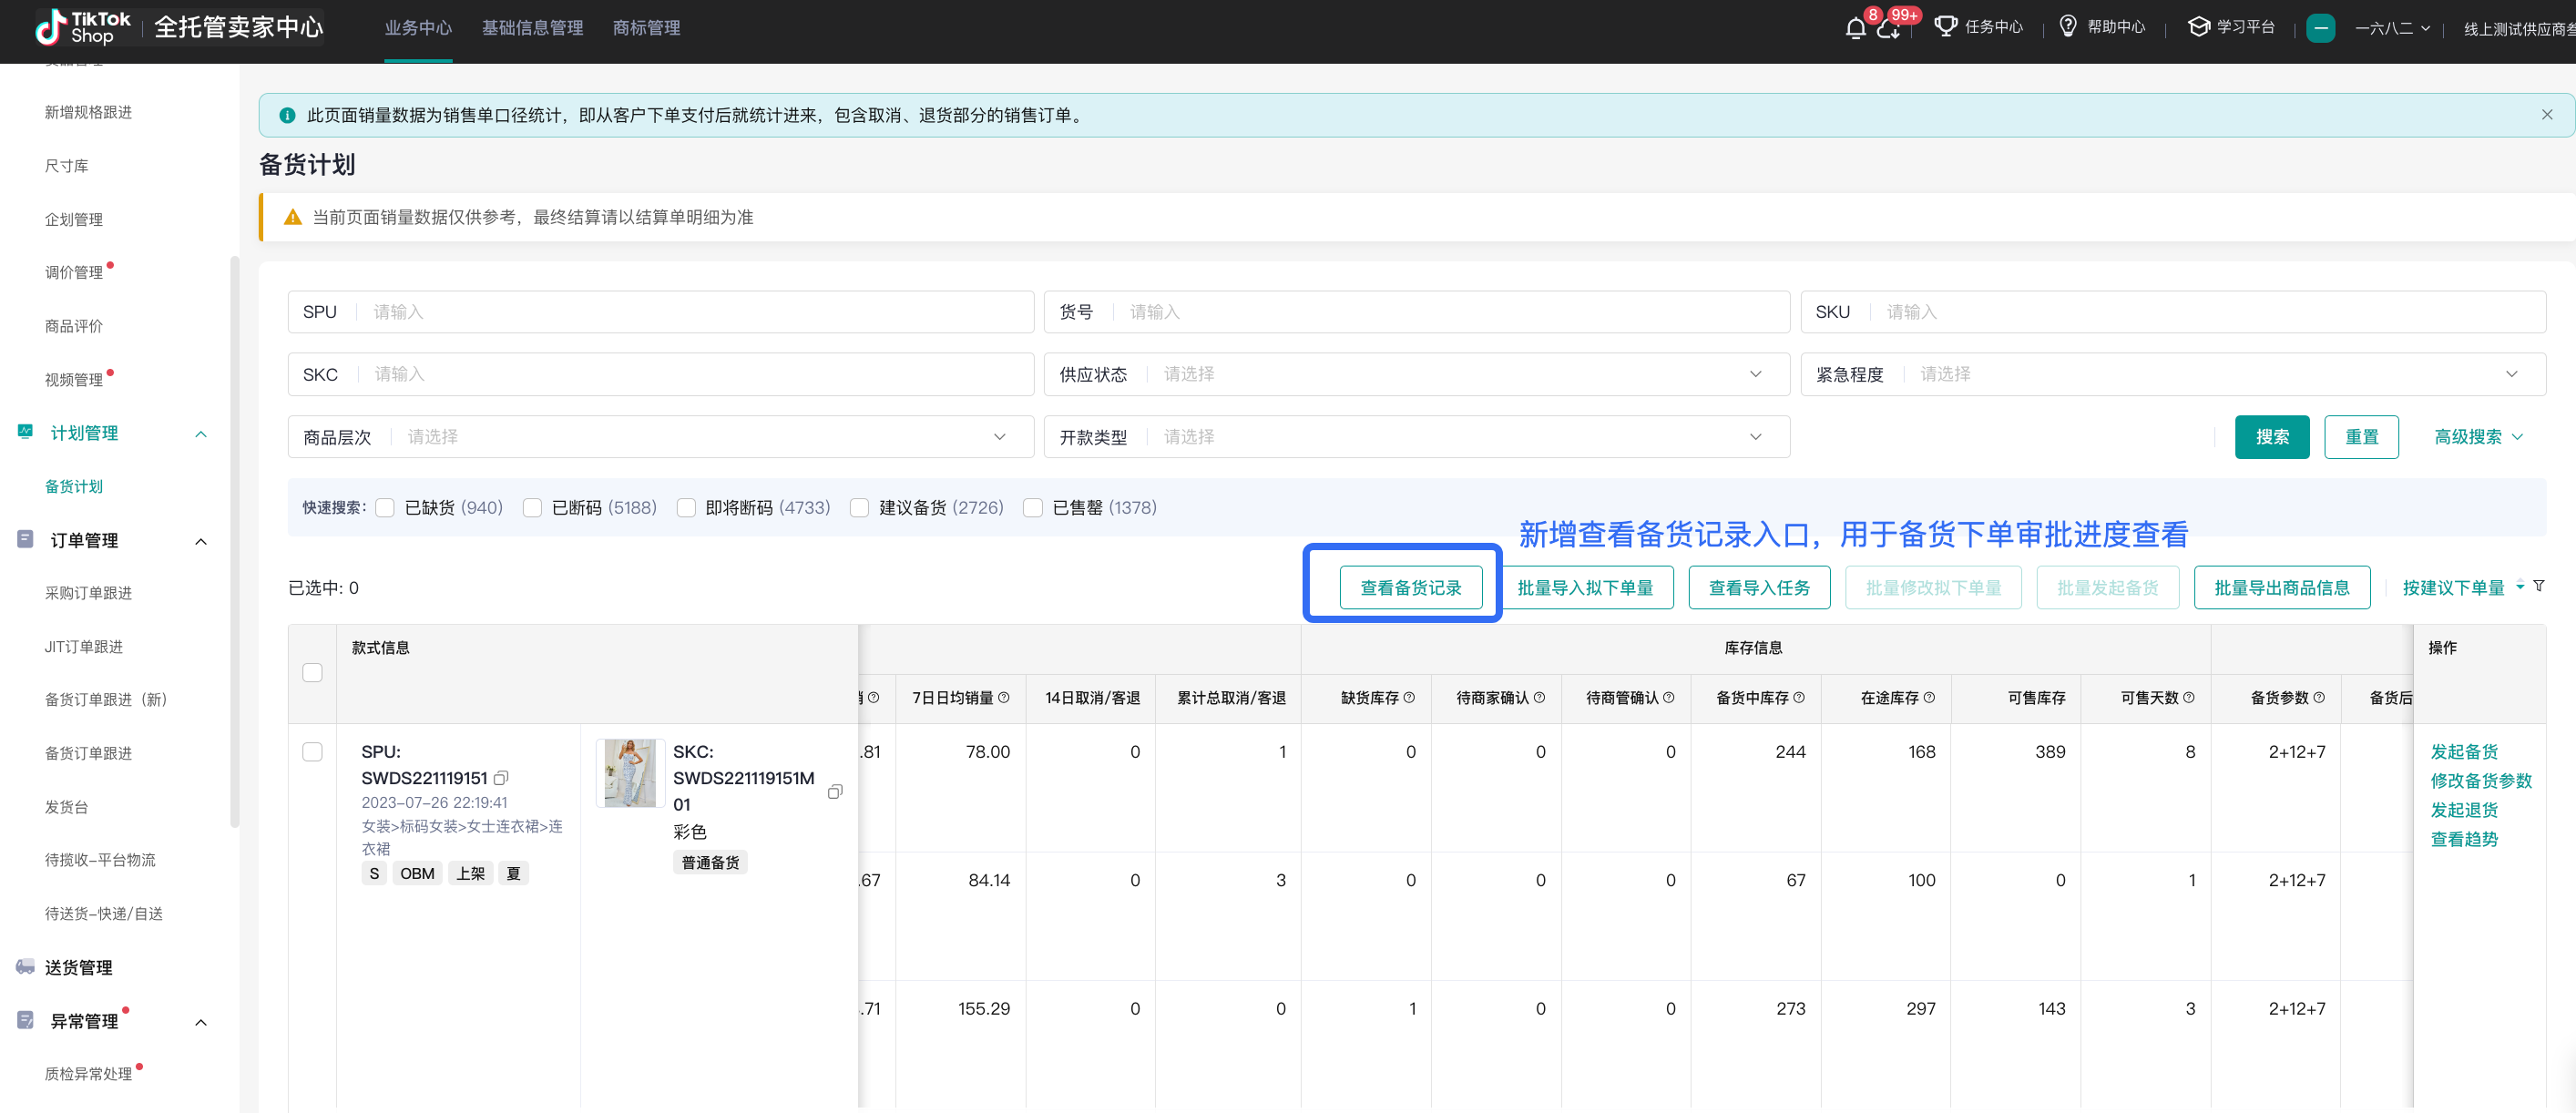
Task: Click the 货号 input field
Action: (x=1416, y=312)
